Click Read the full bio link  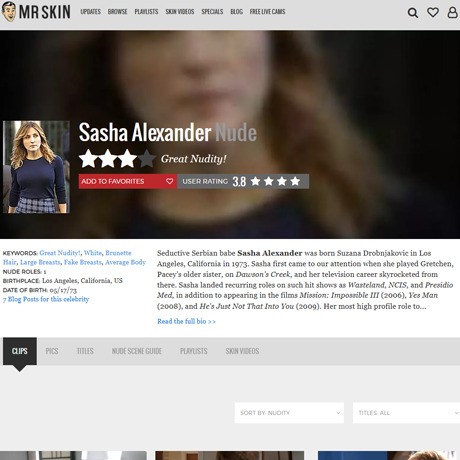(186, 321)
